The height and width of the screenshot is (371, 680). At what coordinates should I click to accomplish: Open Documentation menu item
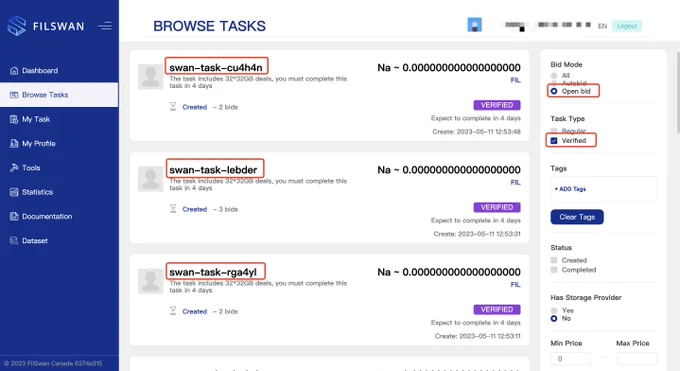point(59,216)
